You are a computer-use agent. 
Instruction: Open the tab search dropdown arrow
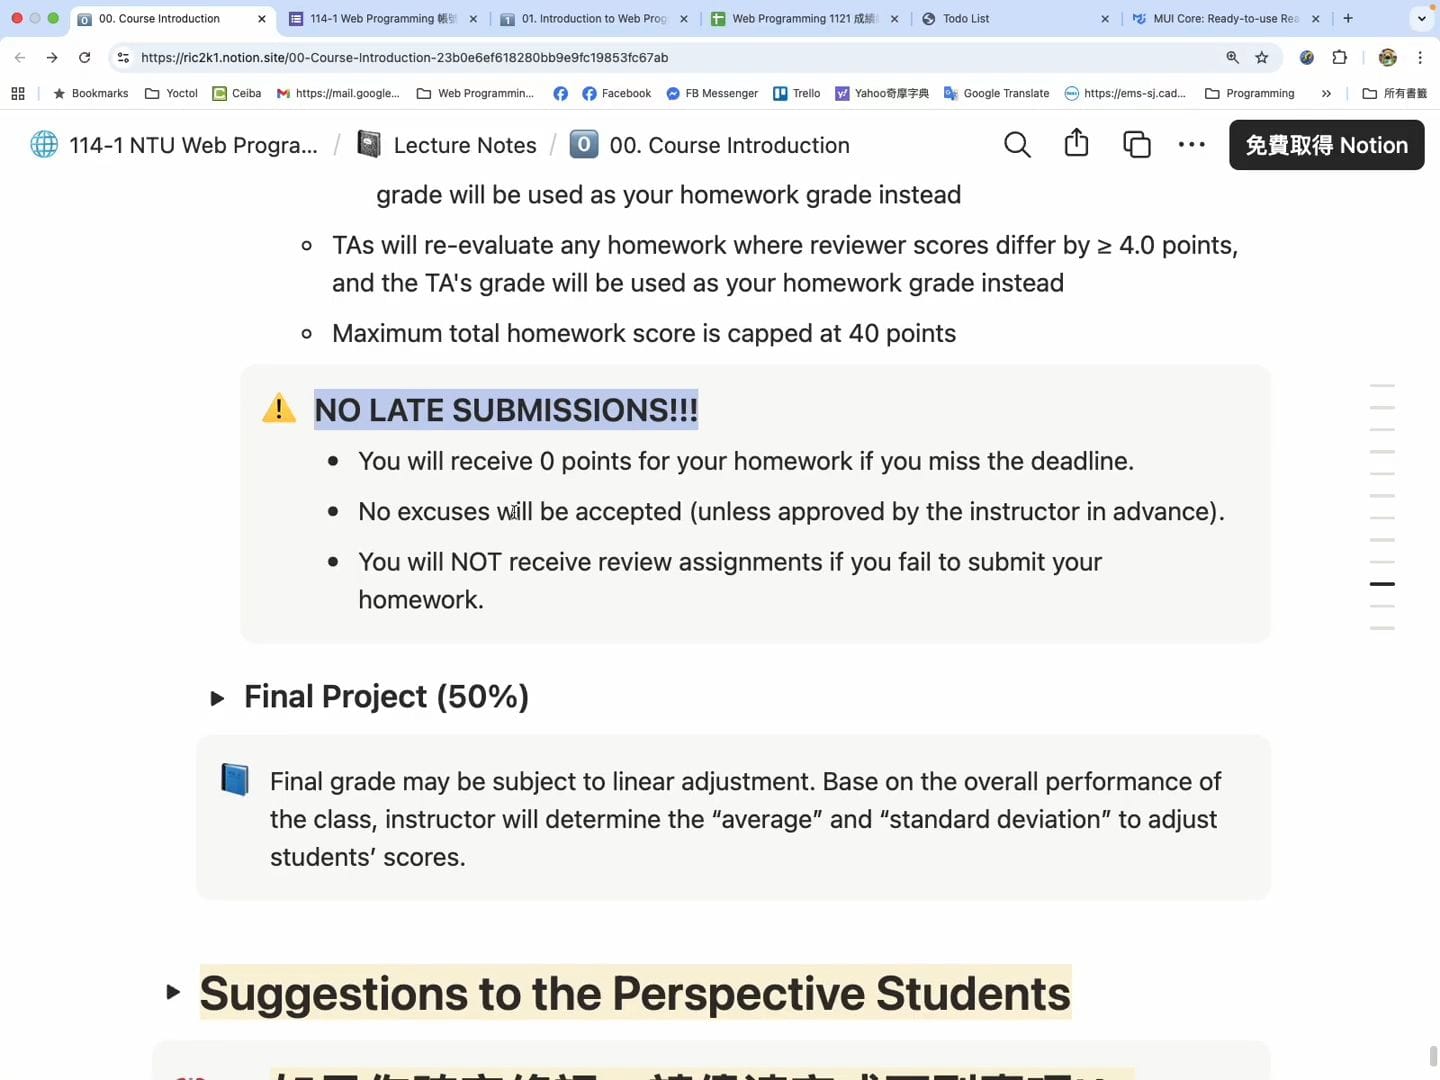(1421, 19)
